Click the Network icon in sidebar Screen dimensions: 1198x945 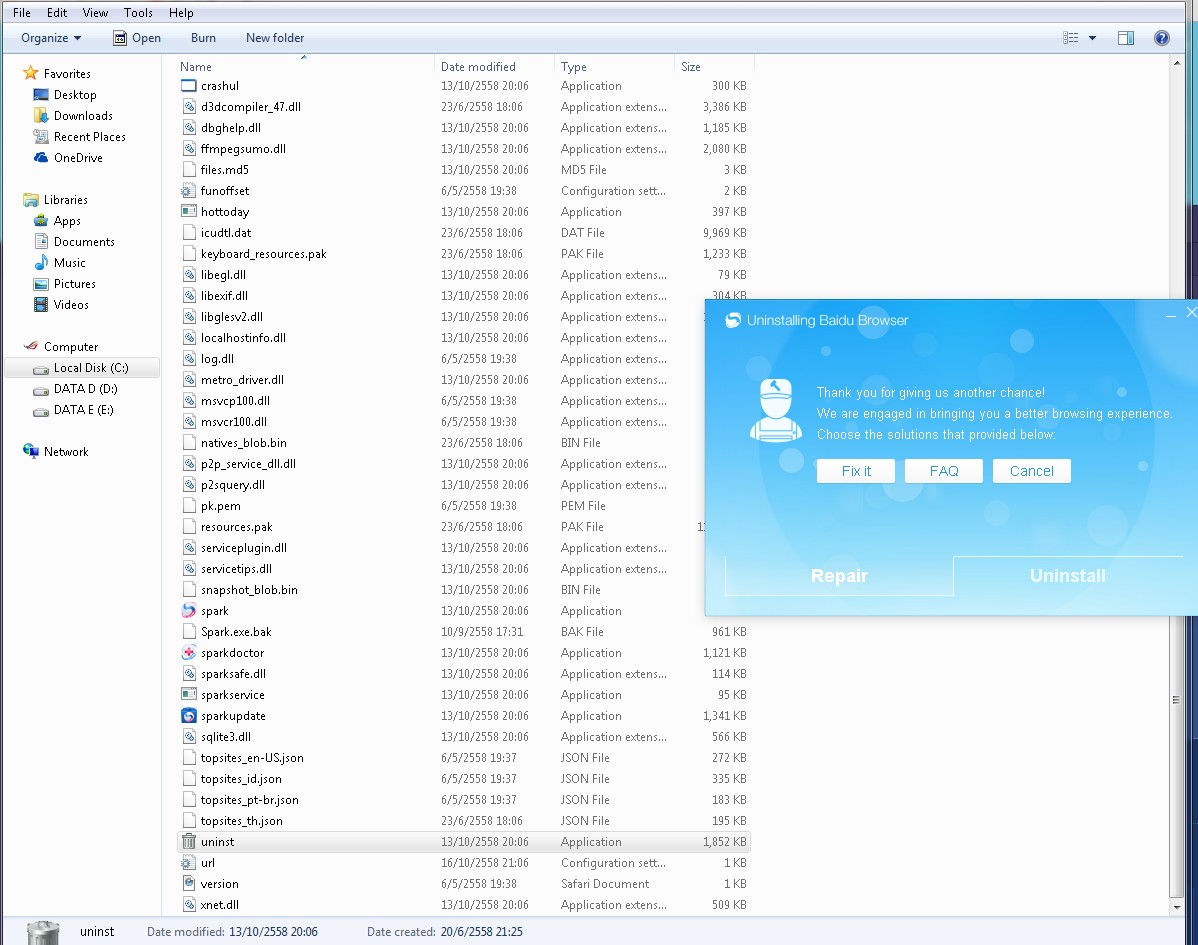[31, 451]
